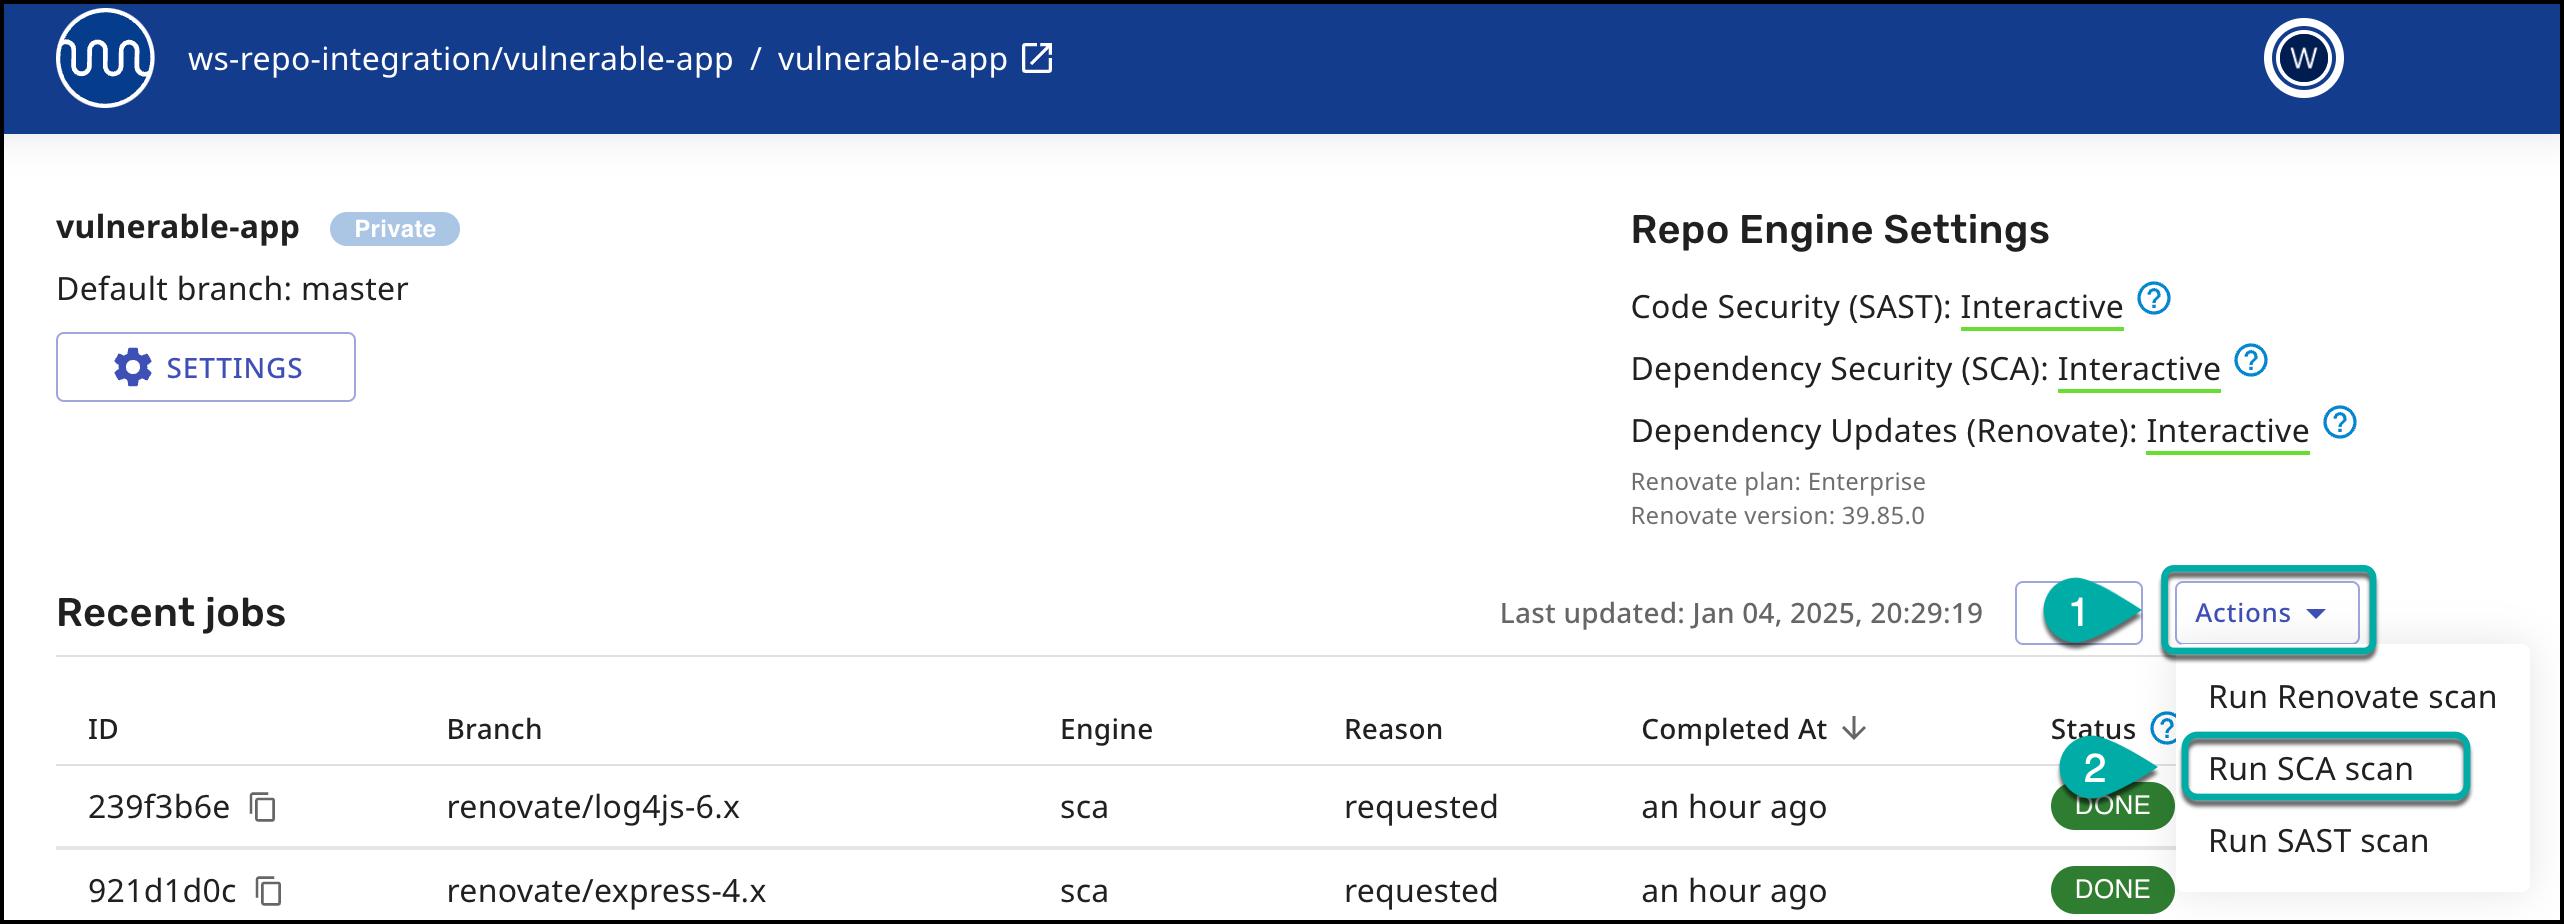Choose Run SCA scan menu option
Viewport: 2564px width, 924px height.
point(2310,769)
